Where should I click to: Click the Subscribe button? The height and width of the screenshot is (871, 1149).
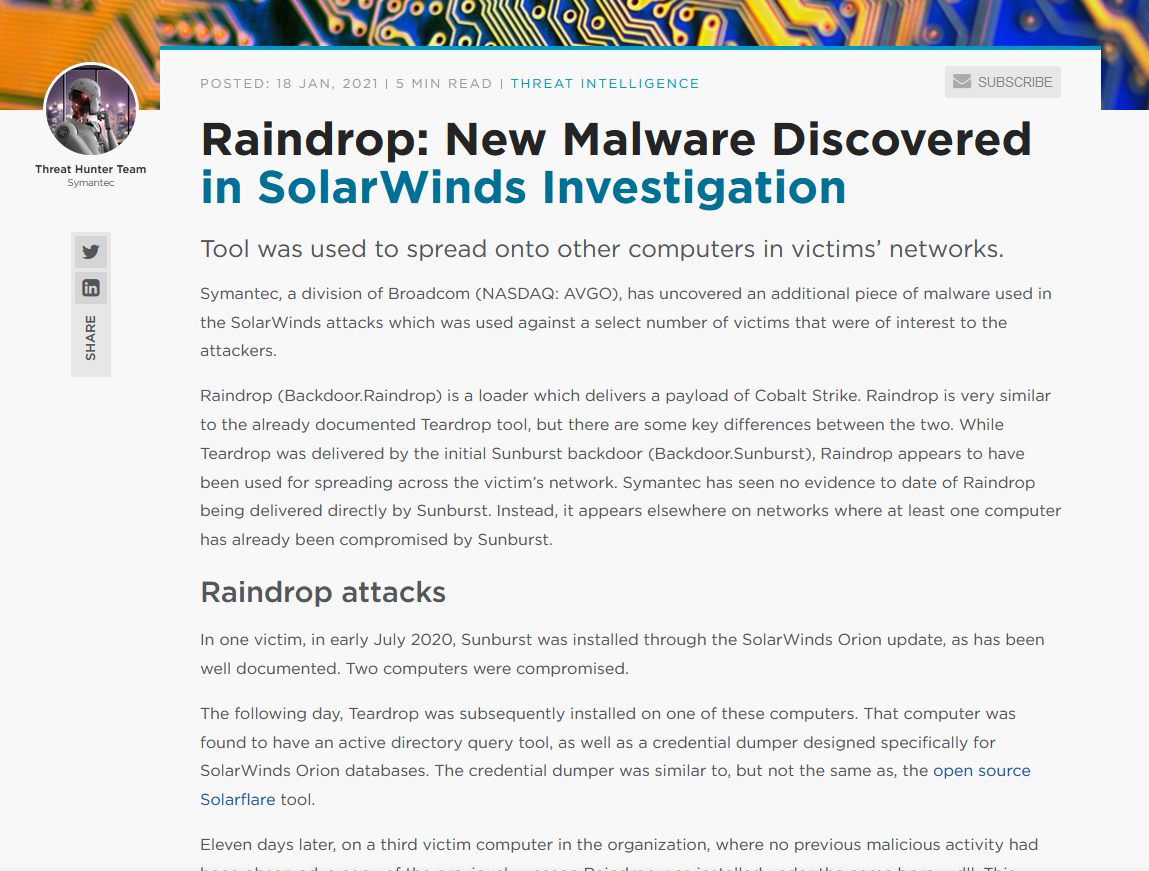coord(1002,82)
